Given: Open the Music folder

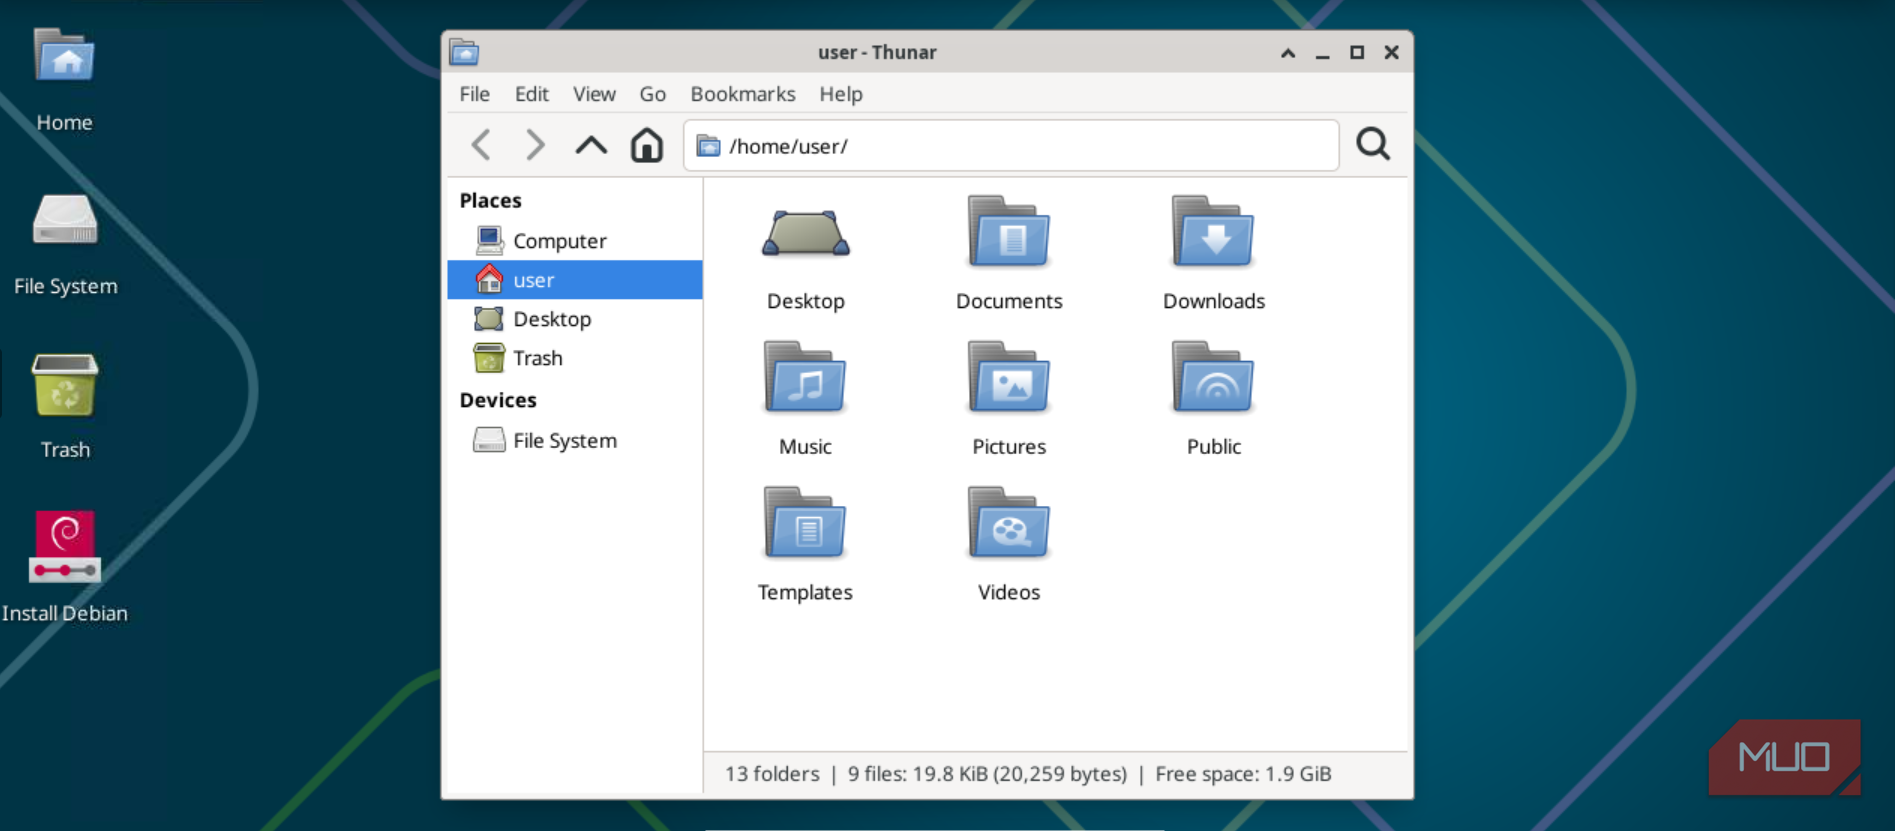Looking at the screenshot, I should tap(805, 399).
